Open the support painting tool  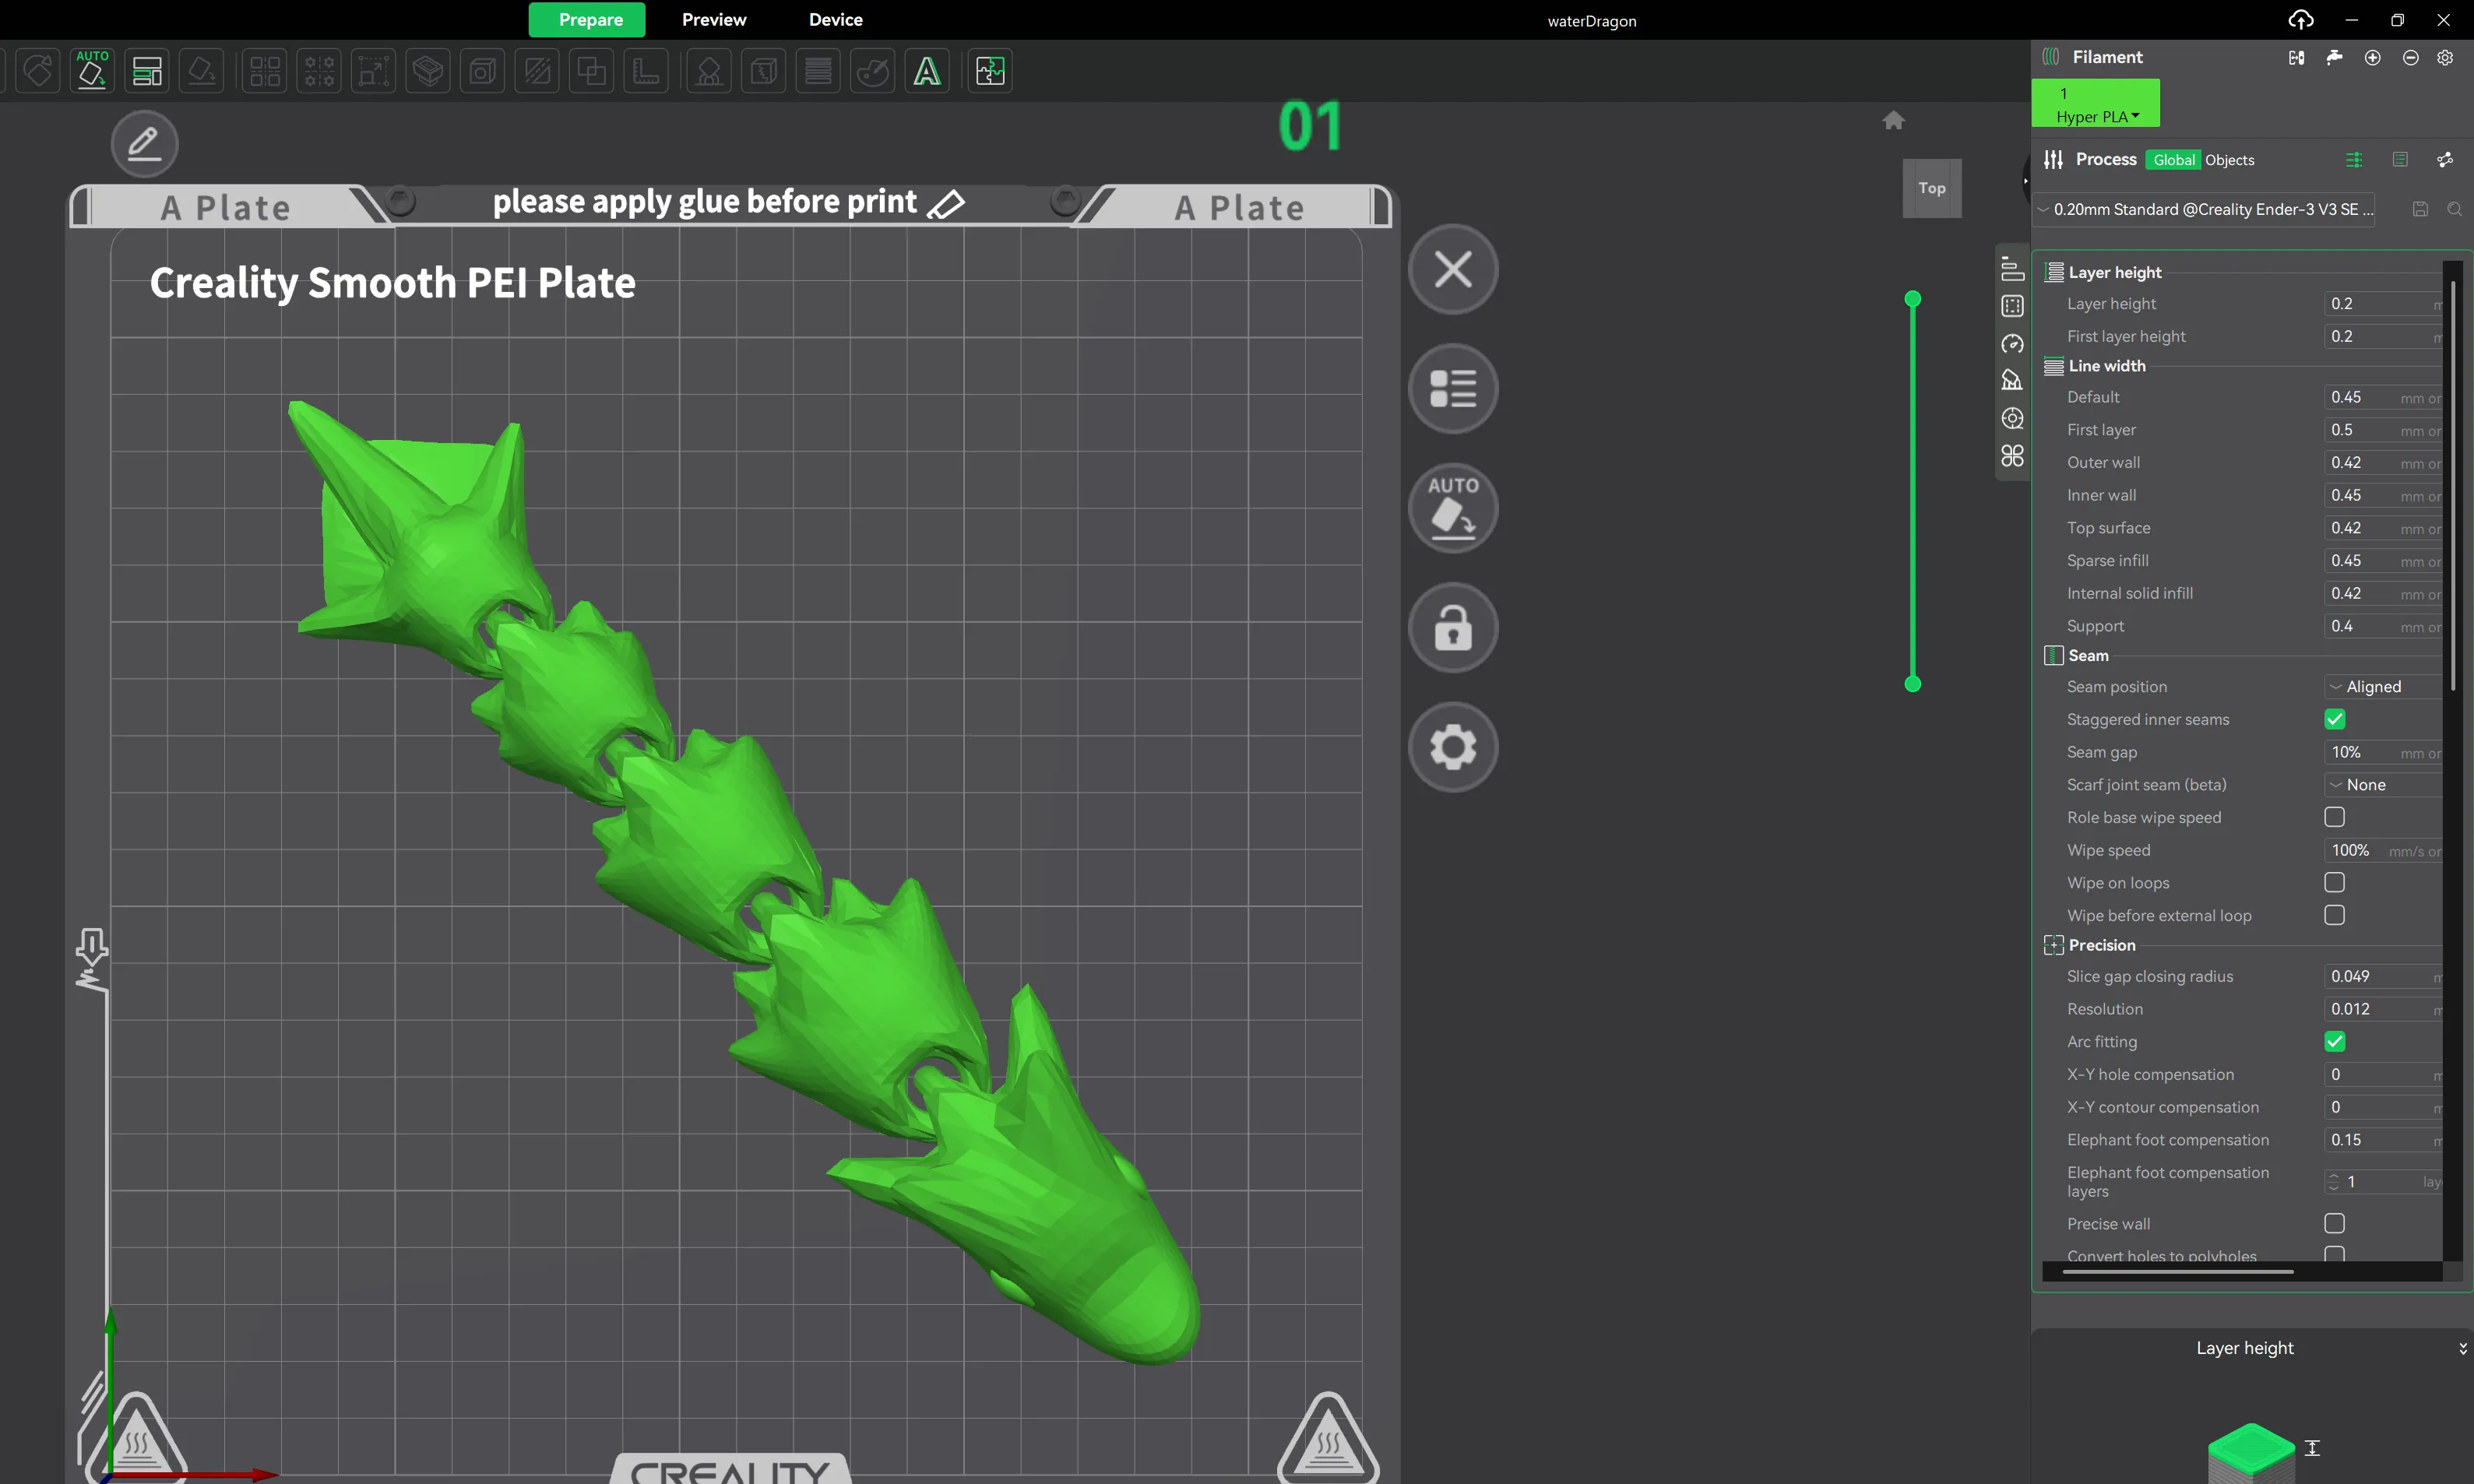click(709, 70)
